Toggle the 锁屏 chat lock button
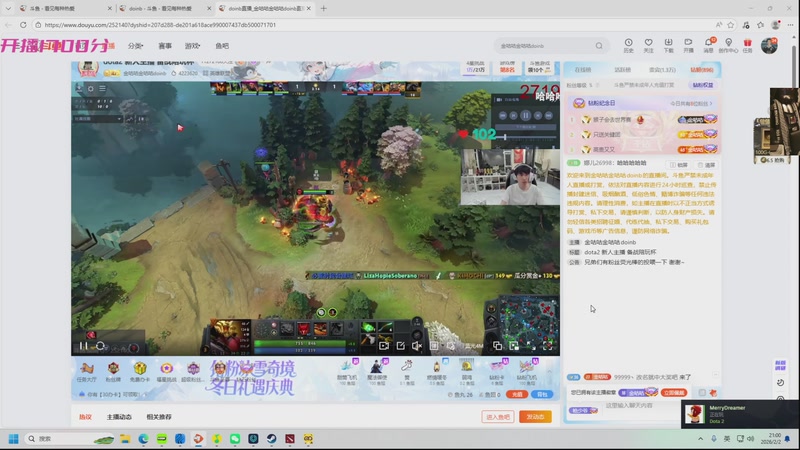The height and width of the screenshot is (450, 800). tap(679, 165)
